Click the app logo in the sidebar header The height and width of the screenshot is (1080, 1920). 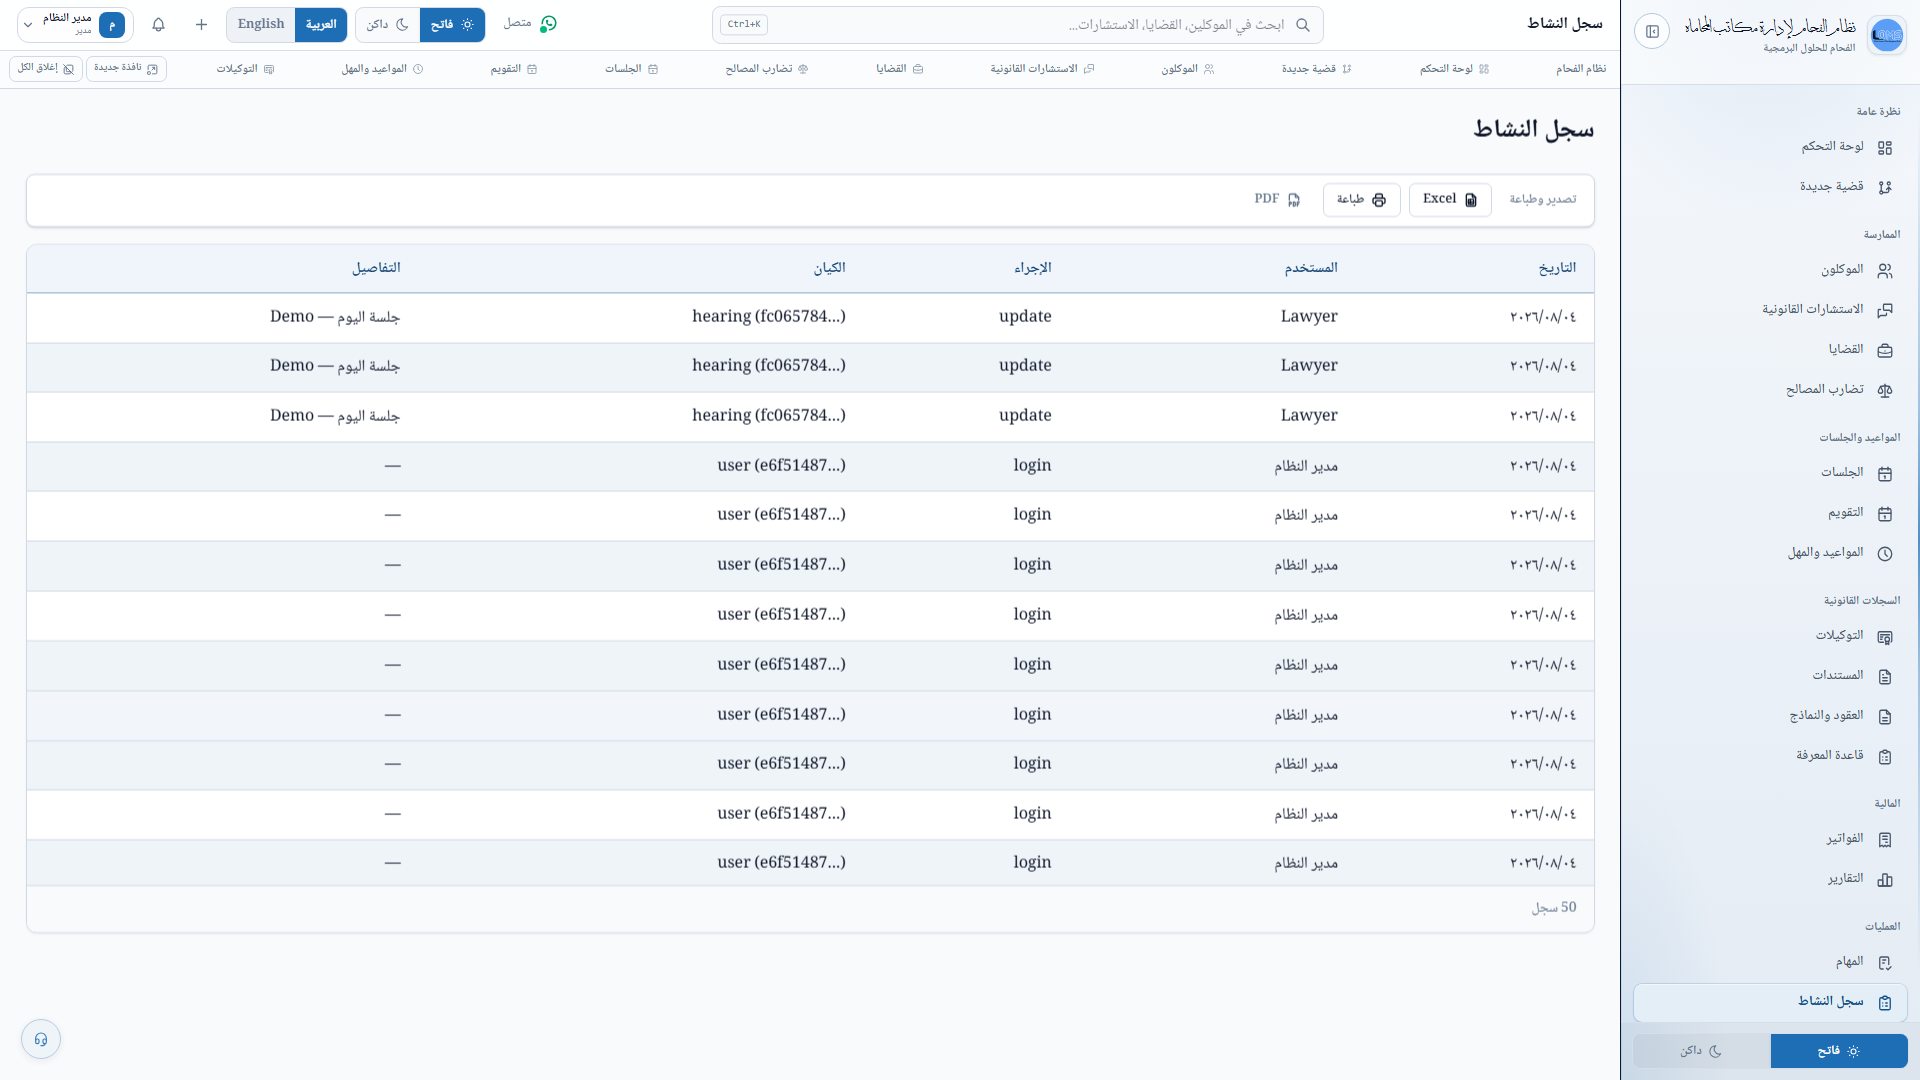(1886, 35)
